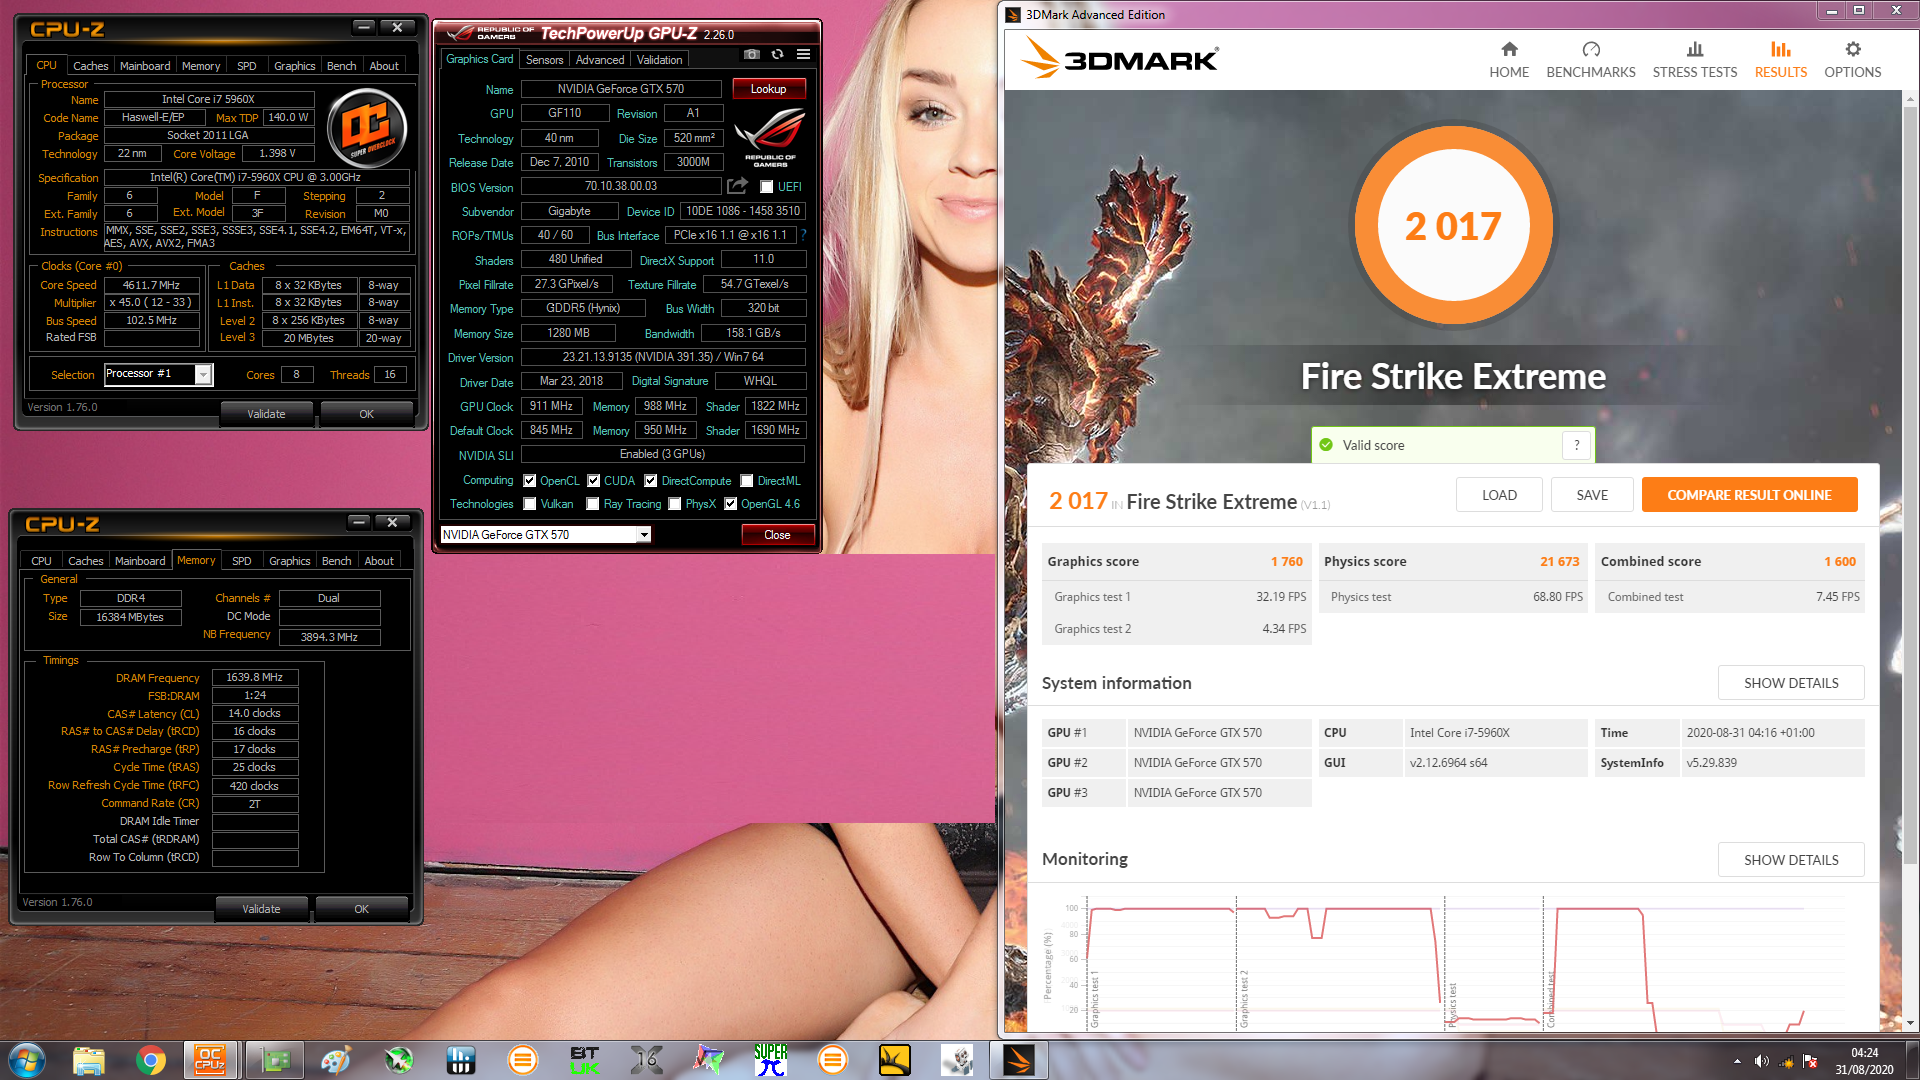The width and height of the screenshot is (1920, 1080).
Task: Toggle the CUDA checkbox
Action: pos(594,481)
